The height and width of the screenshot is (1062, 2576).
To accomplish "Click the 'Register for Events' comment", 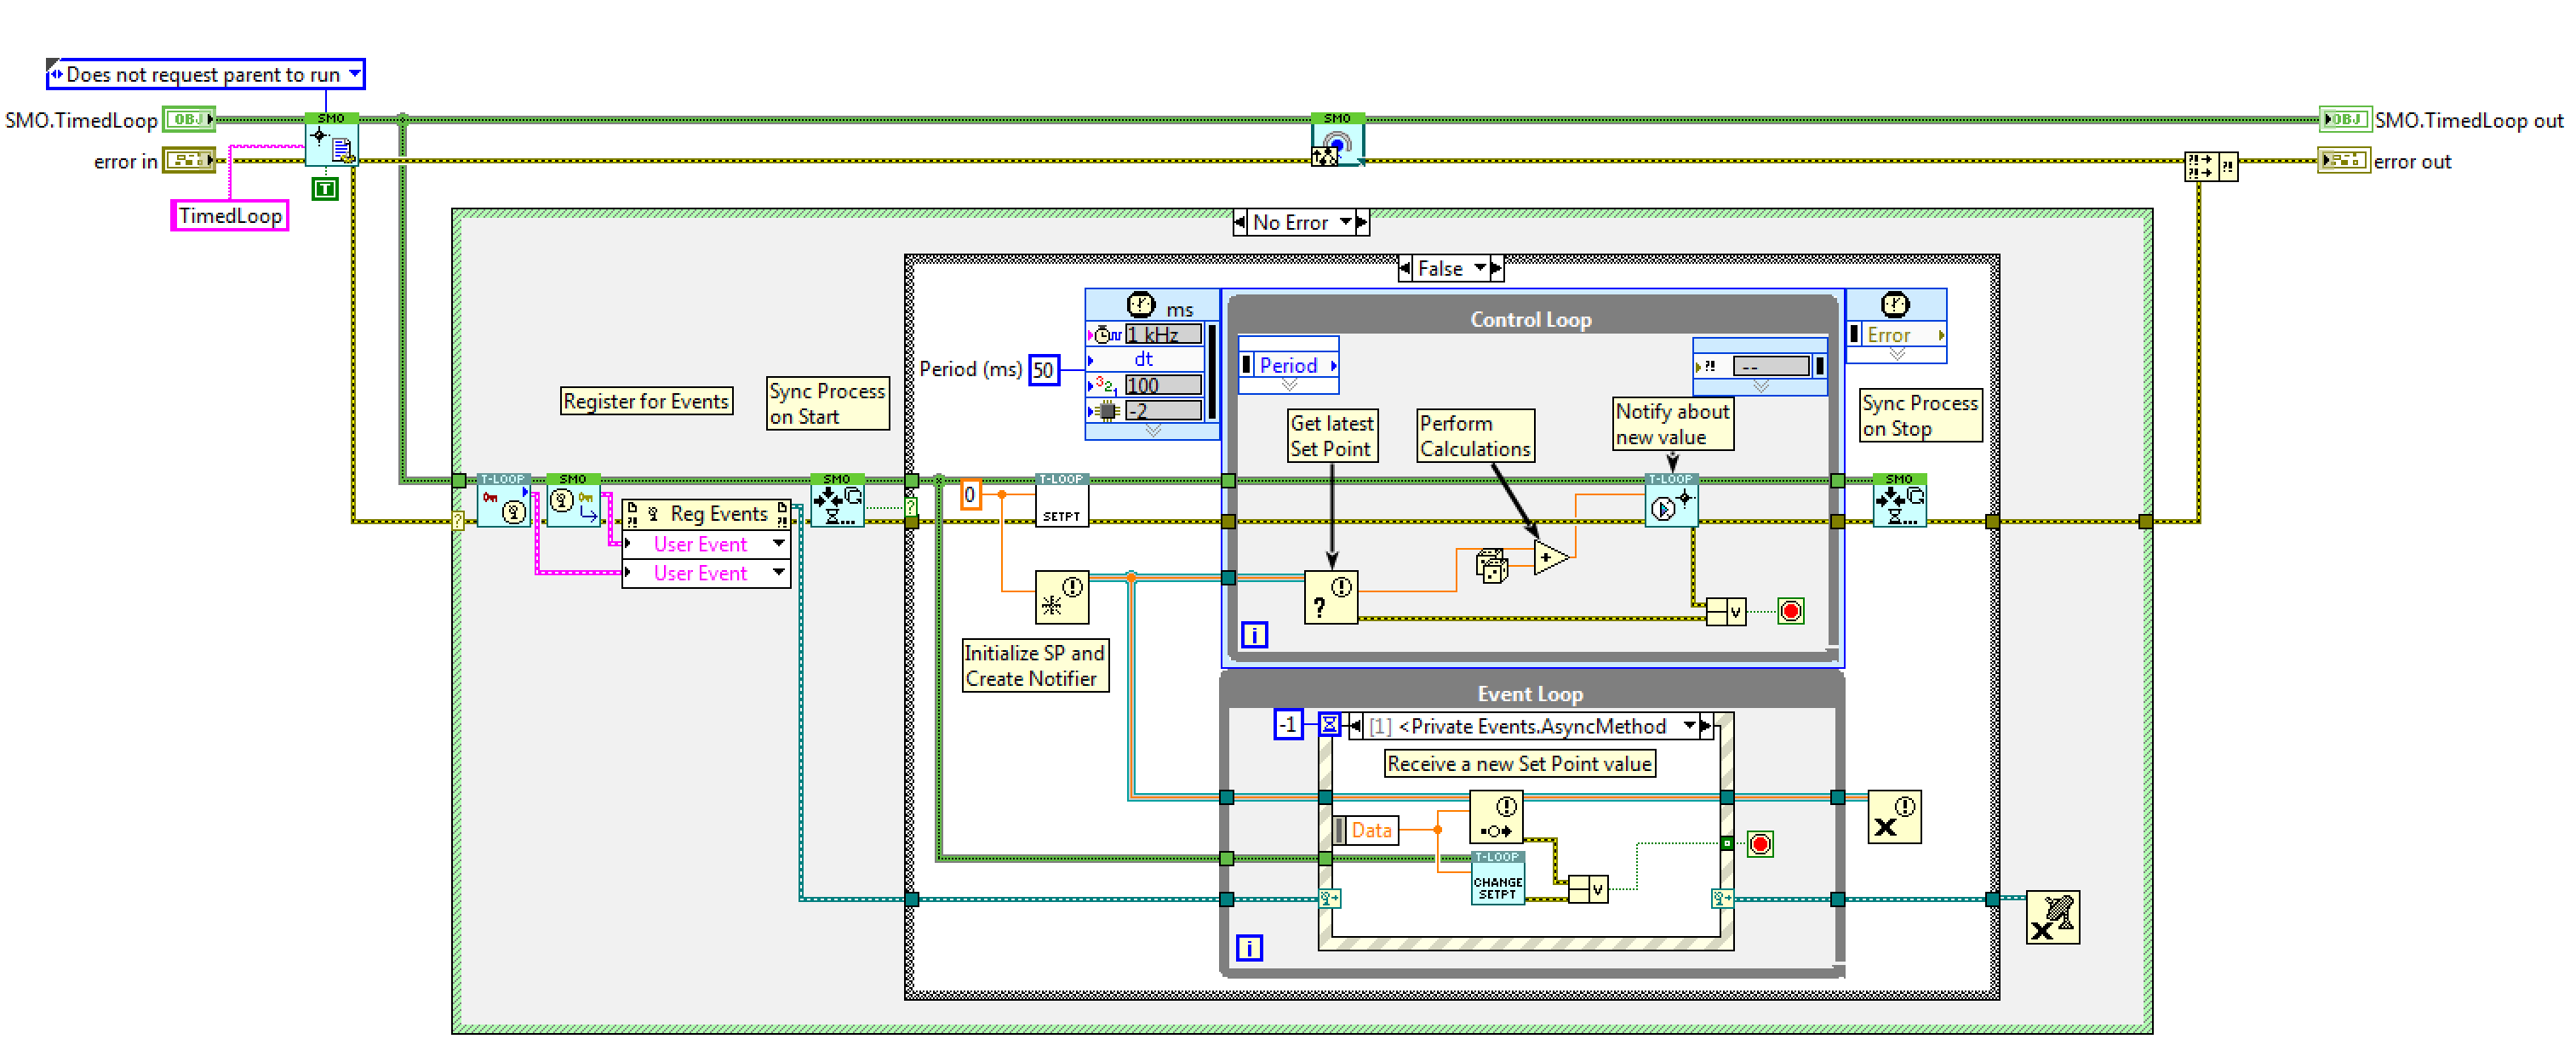I will coord(646,401).
